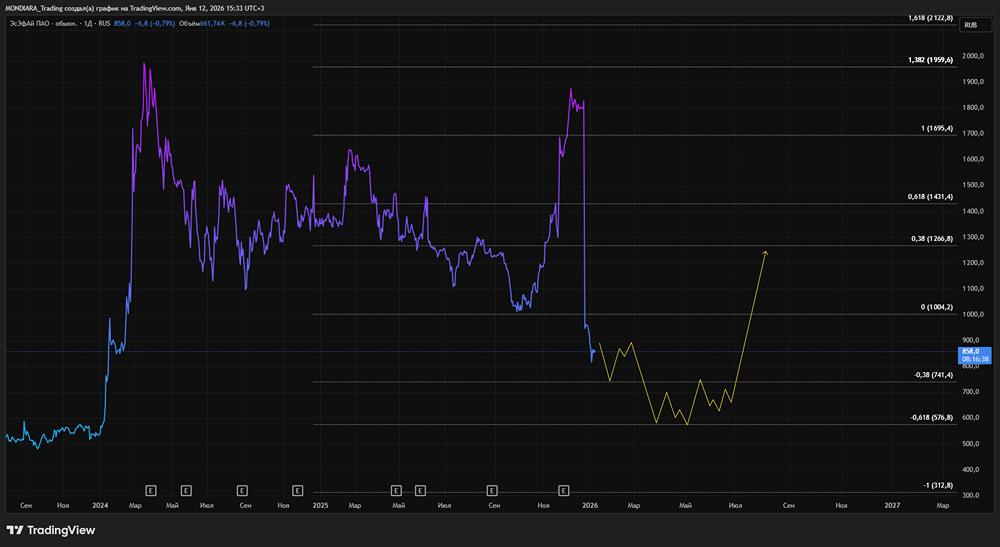This screenshot has width=1000, height=547.
Task: Click the earnings E marker above Сен 2025
Action: click(x=492, y=490)
